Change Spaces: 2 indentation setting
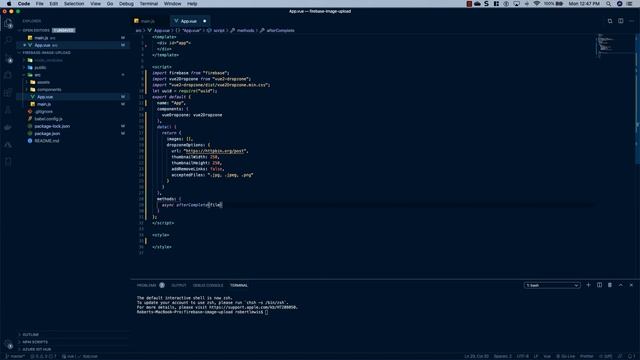 502,356
